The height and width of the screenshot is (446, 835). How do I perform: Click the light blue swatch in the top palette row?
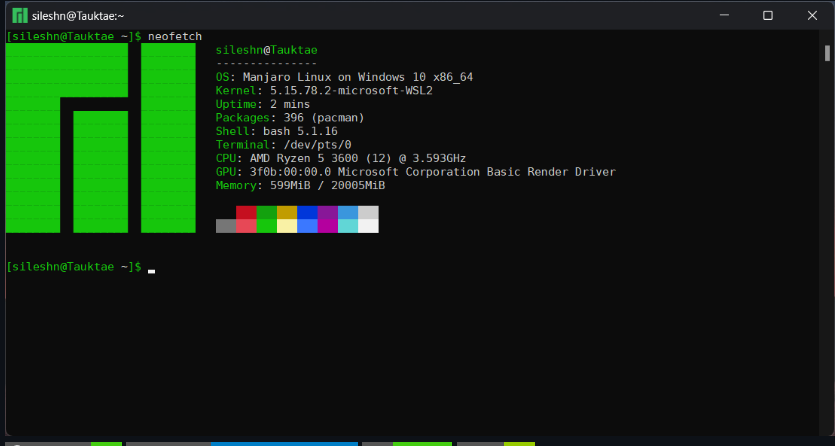348,212
